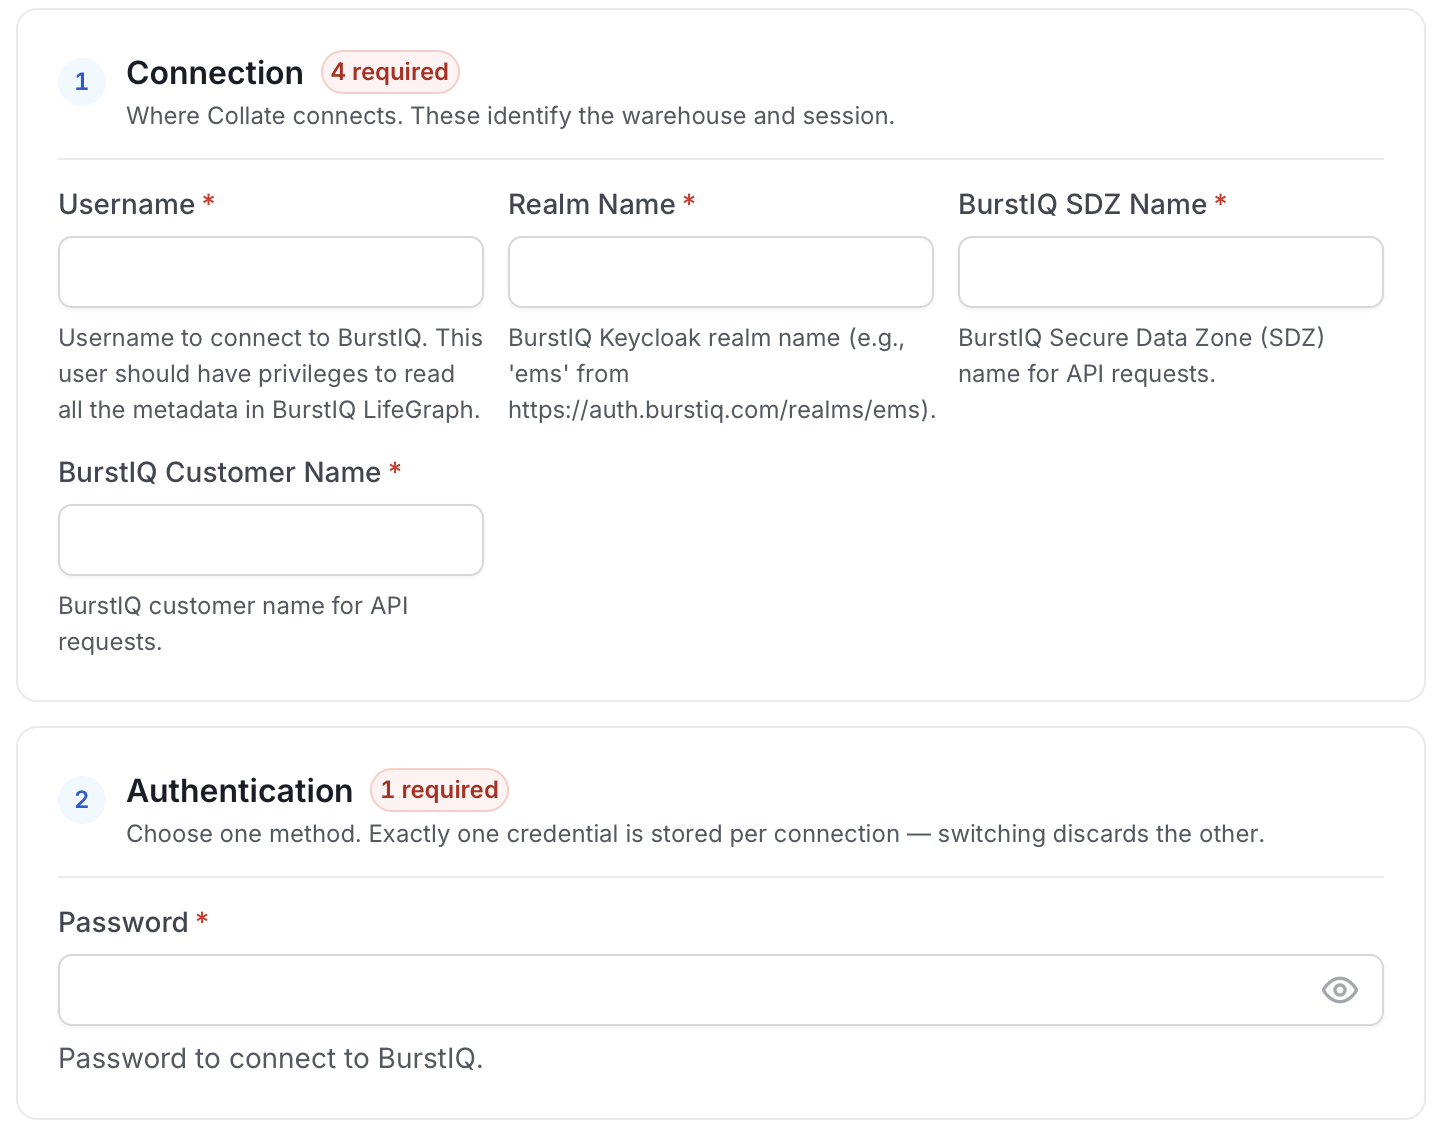Screen dimensions: 1440x1140
Task: Click the step 2 number circle
Action: pos(82,800)
